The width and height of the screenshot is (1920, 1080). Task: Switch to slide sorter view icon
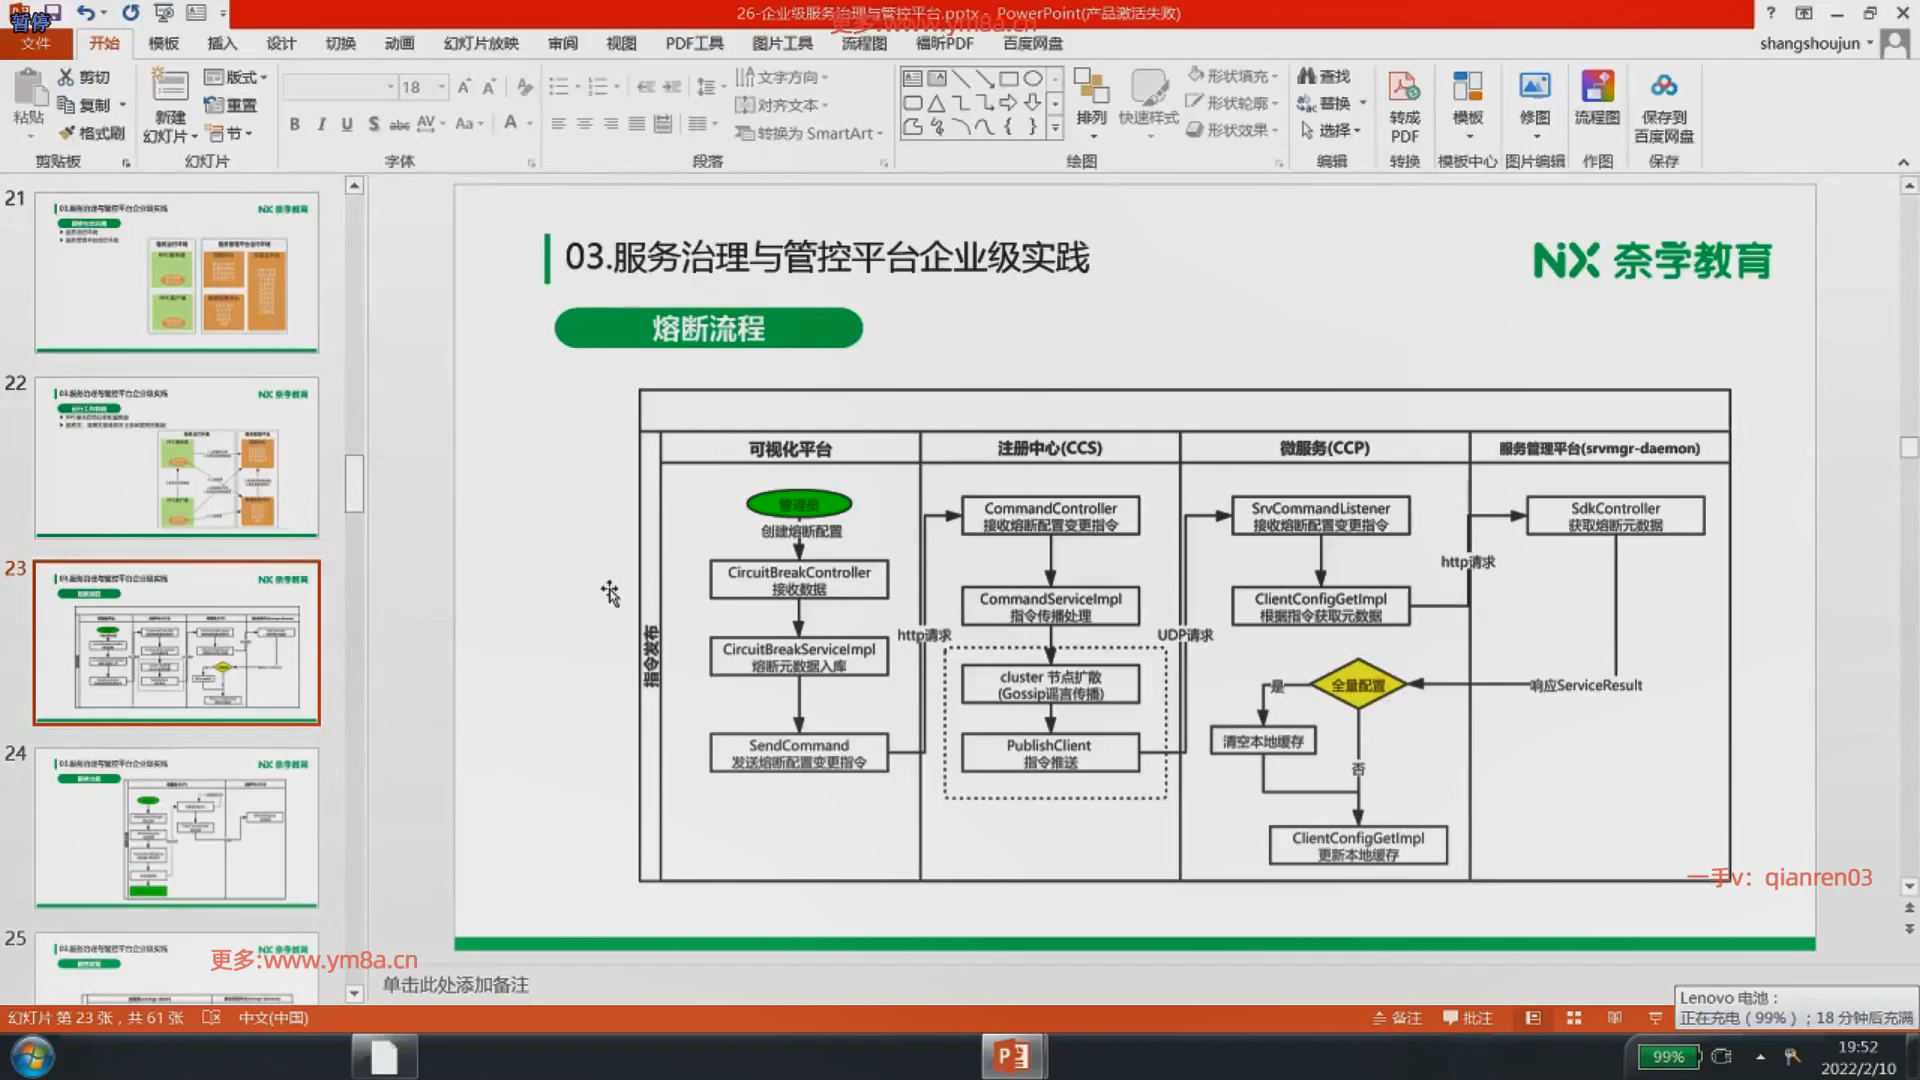coord(1574,1018)
